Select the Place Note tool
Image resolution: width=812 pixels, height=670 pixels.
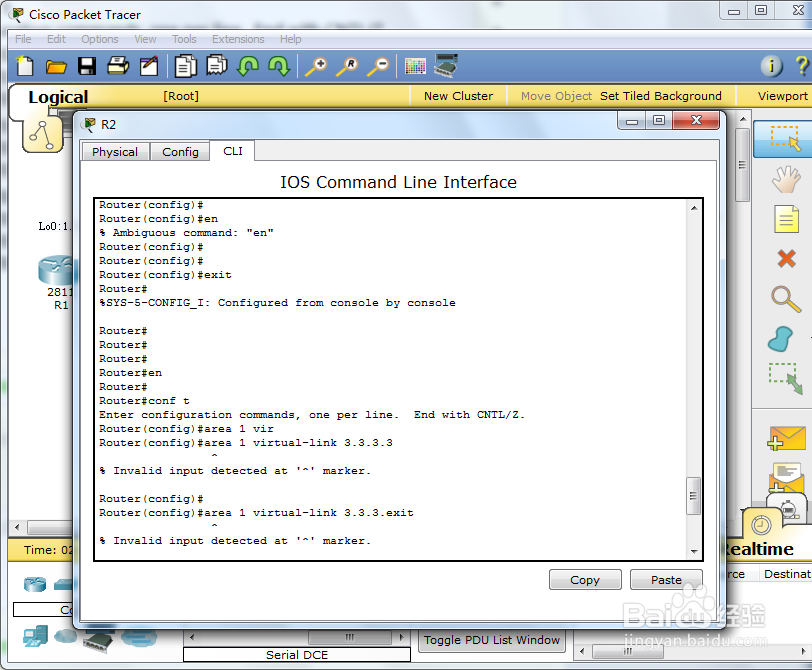pos(786,219)
